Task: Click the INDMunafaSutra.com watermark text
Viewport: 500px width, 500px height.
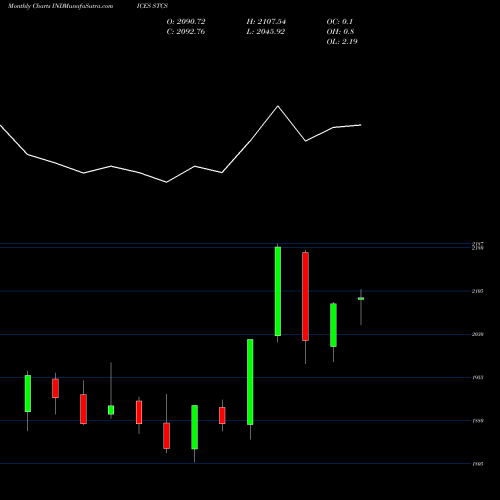Action: point(83,6)
